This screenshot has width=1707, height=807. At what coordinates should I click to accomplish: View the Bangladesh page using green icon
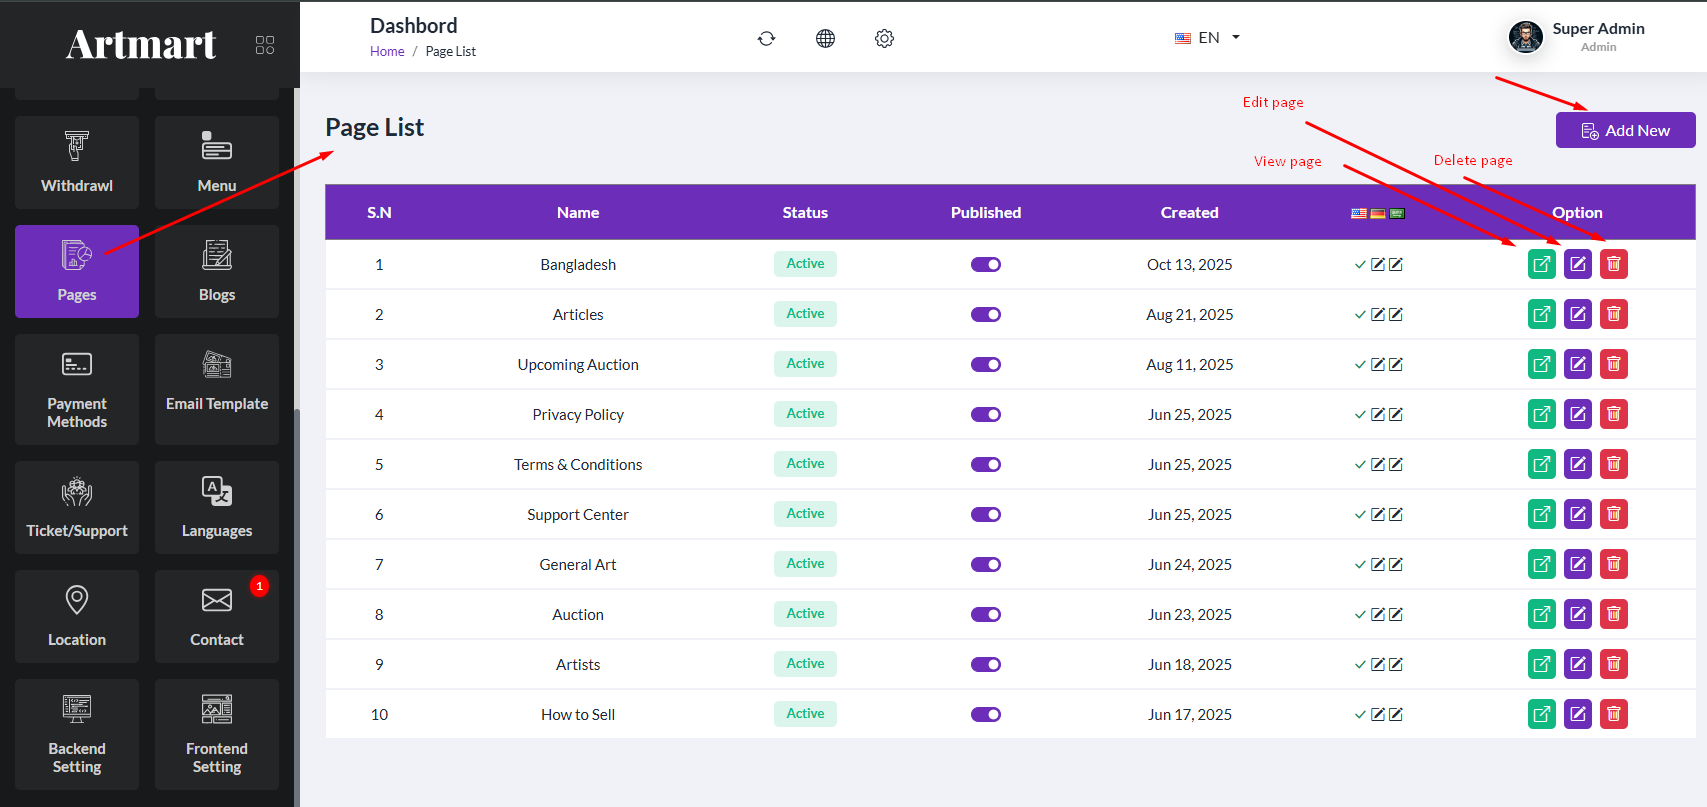(x=1541, y=264)
